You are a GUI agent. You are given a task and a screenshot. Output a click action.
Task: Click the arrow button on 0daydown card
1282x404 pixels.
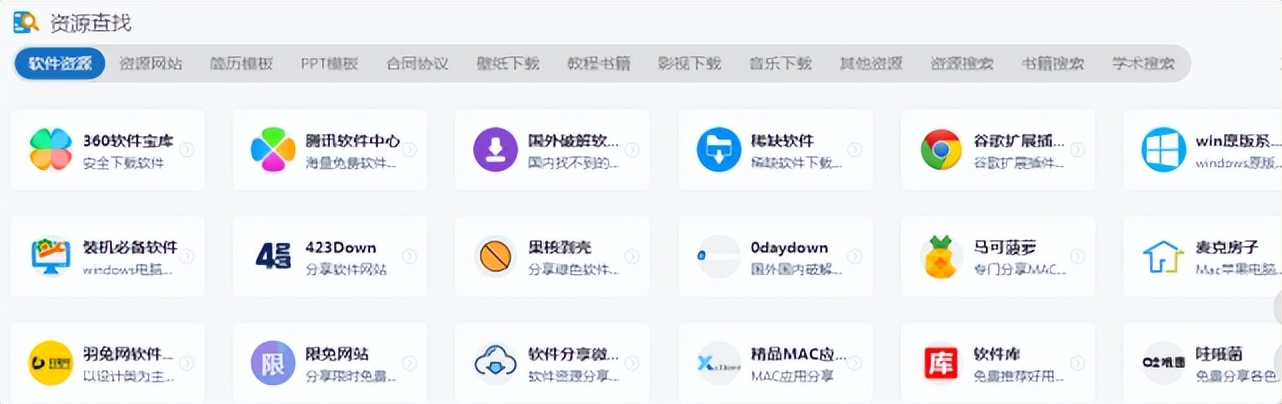[854, 256]
